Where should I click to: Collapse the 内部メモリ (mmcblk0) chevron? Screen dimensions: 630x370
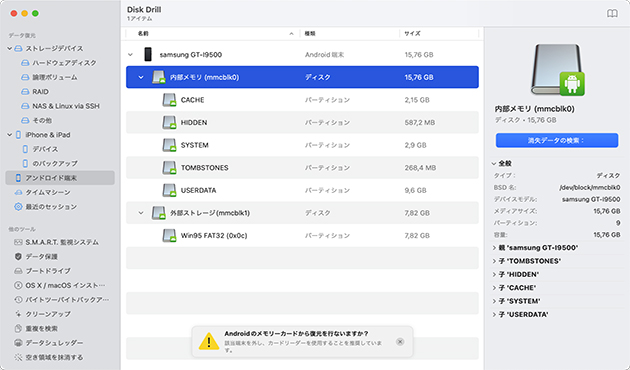(141, 77)
